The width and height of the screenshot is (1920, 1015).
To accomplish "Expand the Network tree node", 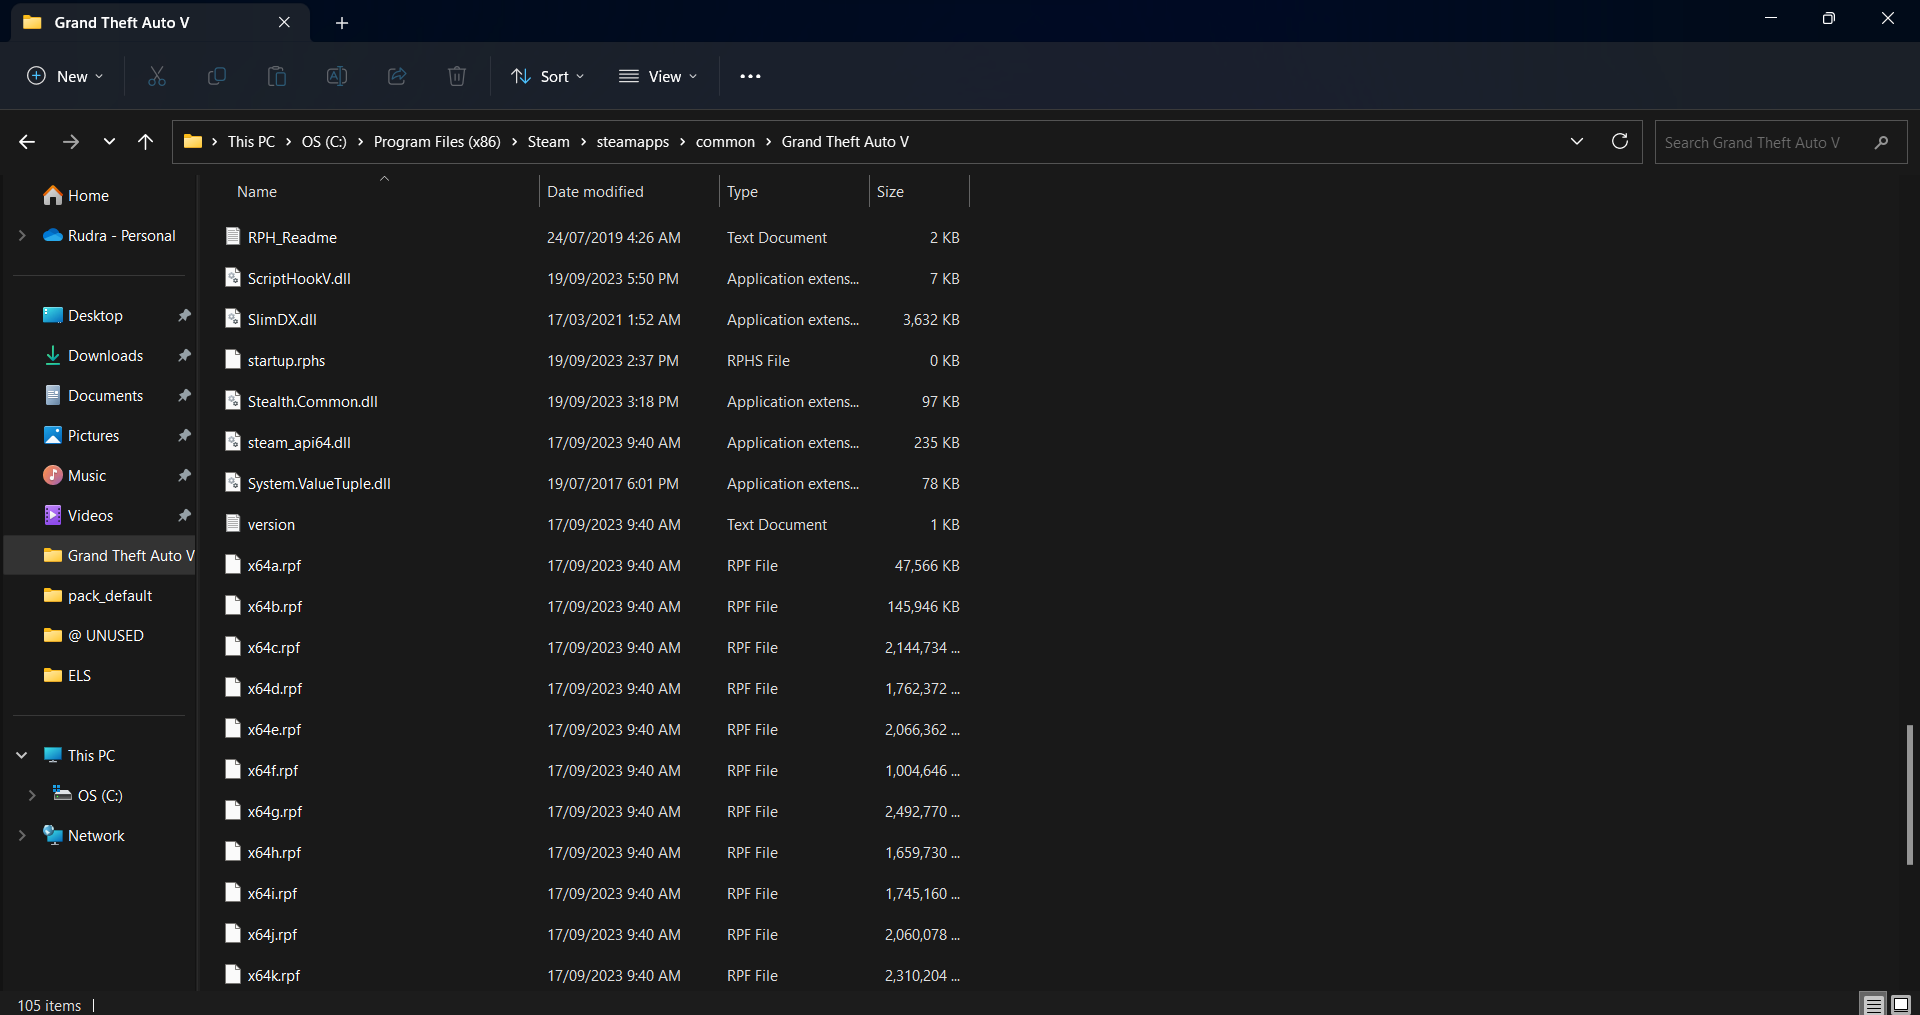I will tap(22, 835).
